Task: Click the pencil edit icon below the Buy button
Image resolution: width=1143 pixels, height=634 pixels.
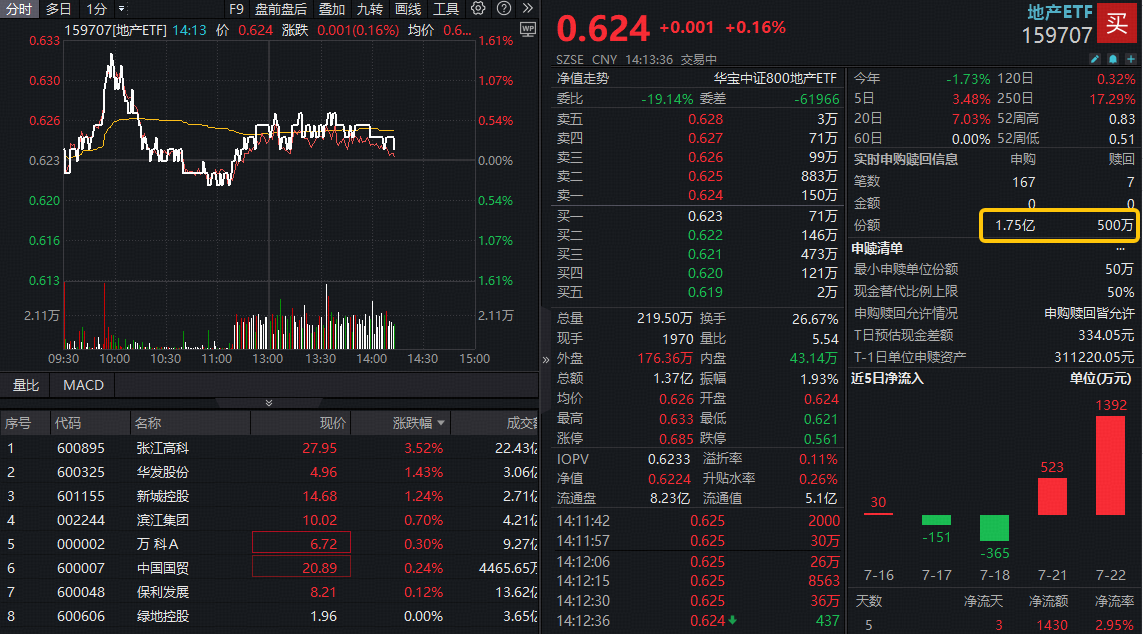Action: [x=1095, y=58]
